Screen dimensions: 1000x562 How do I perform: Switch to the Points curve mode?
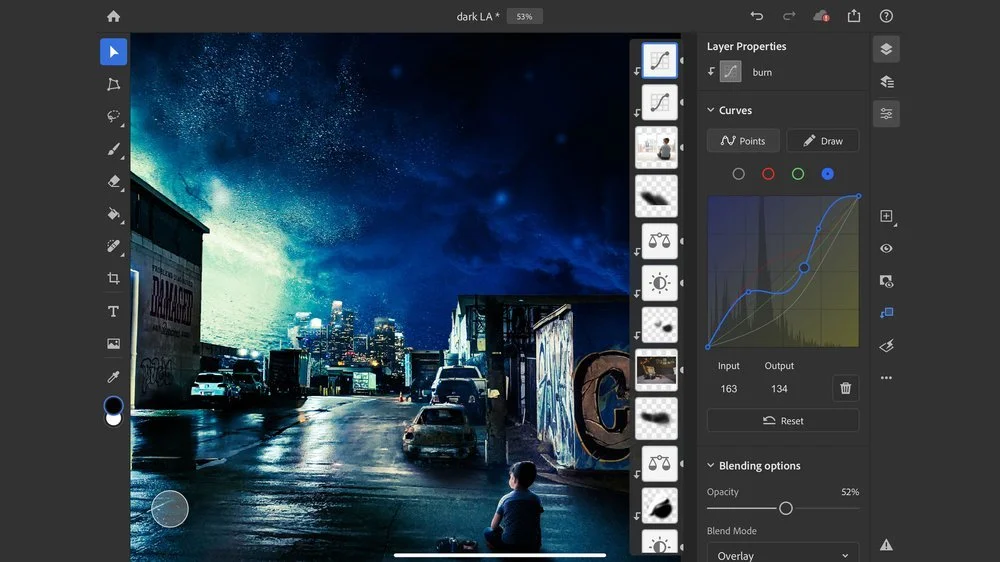pos(743,141)
